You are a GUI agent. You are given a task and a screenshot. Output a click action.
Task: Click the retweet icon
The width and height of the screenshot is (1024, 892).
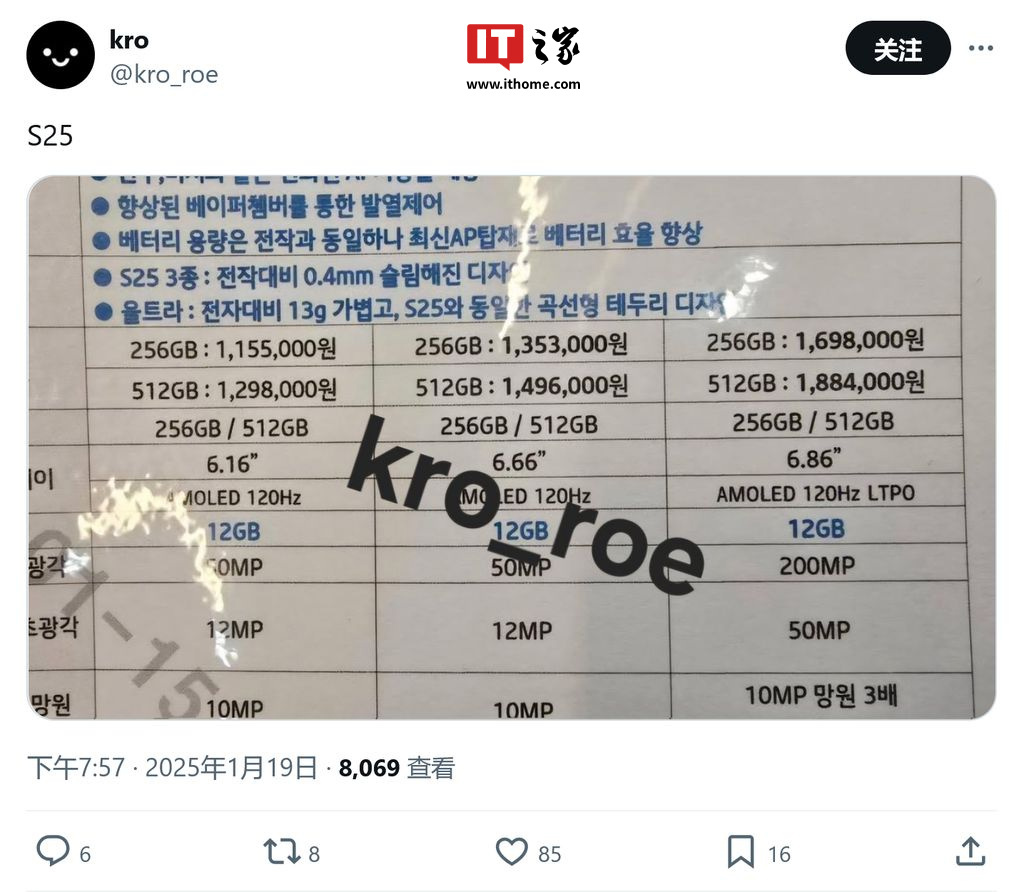pos(281,852)
